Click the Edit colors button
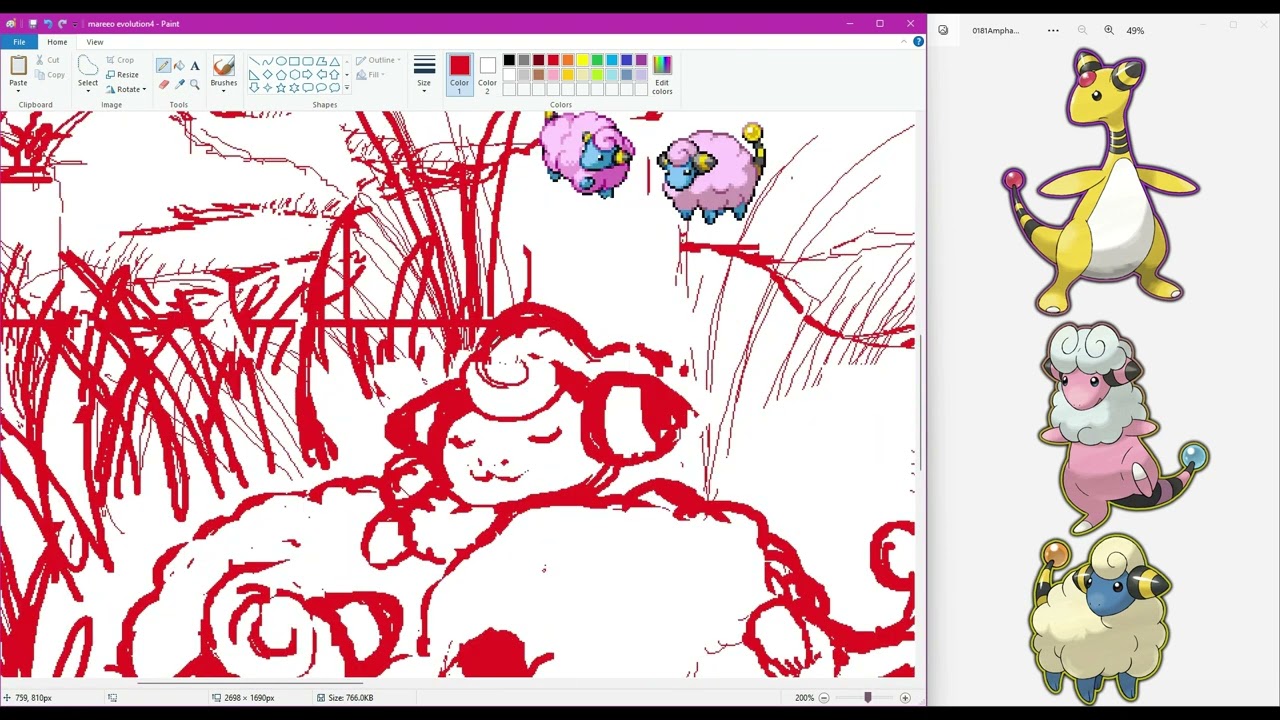The height and width of the screenshot is (720, 1280). coord(662,74)
